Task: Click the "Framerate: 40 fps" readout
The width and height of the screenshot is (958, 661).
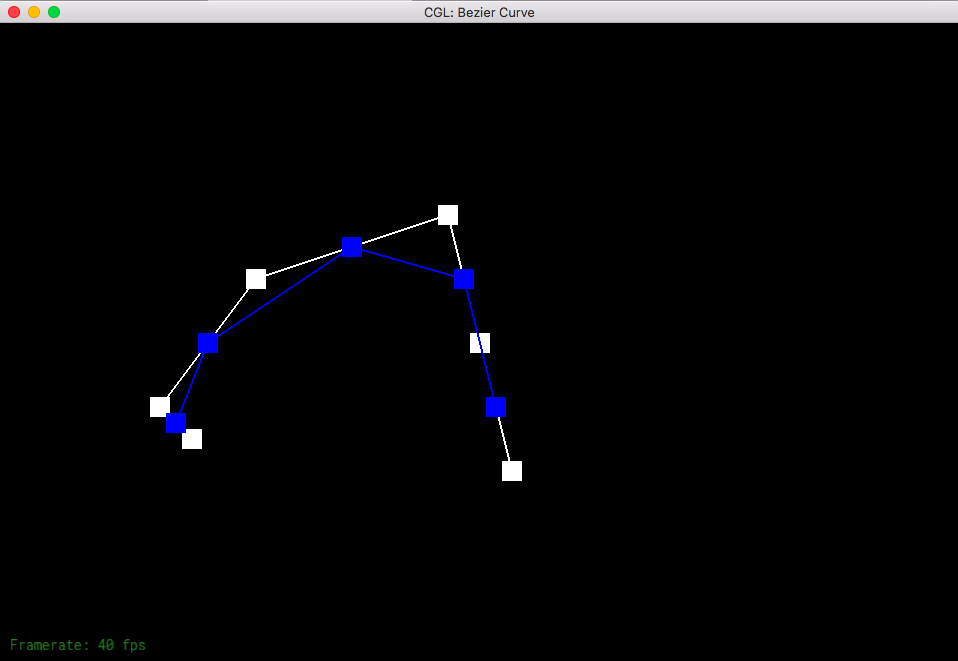Action: click(x=78, y=645)
